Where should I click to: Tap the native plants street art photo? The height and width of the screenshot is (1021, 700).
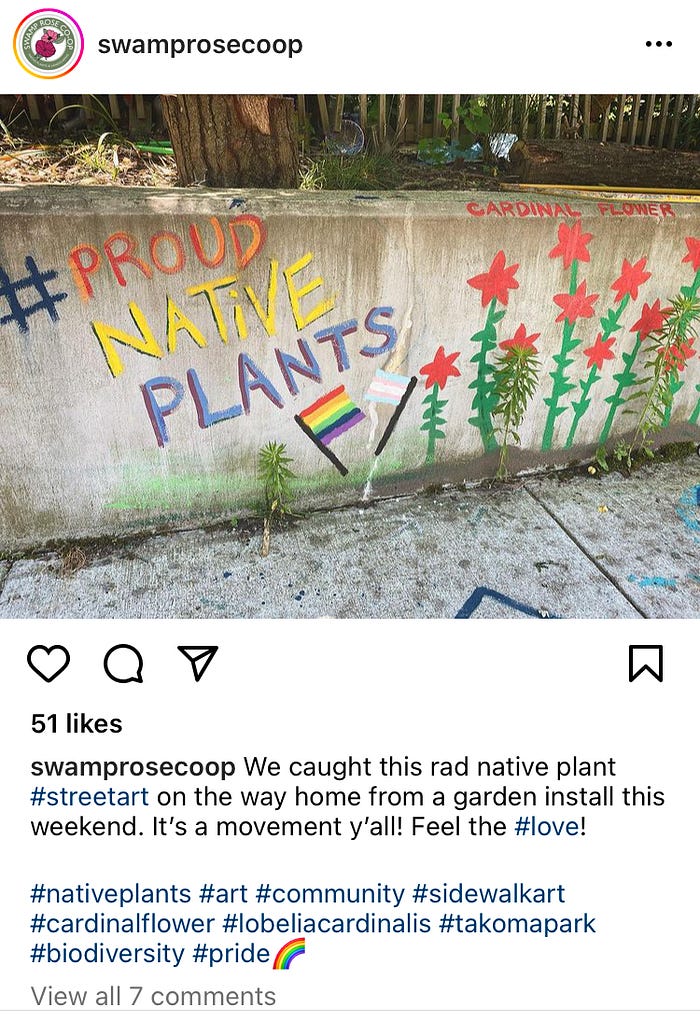pos(350,356)
